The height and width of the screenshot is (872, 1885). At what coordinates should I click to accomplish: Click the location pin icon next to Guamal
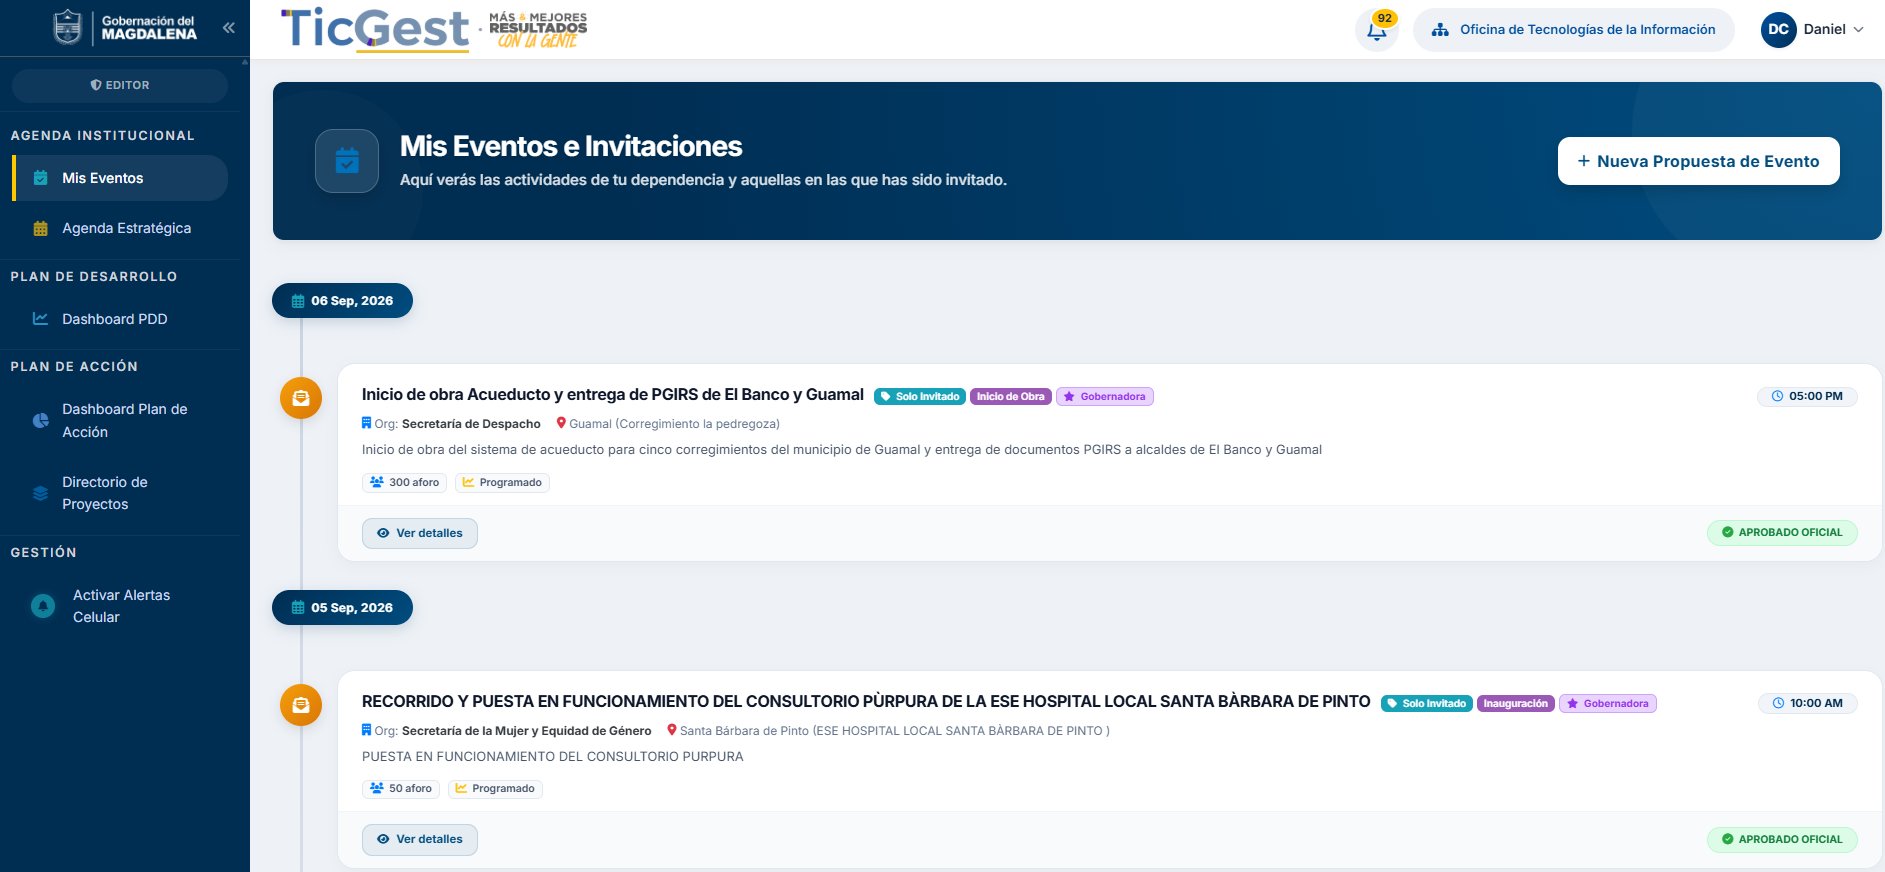click(561, 423)
